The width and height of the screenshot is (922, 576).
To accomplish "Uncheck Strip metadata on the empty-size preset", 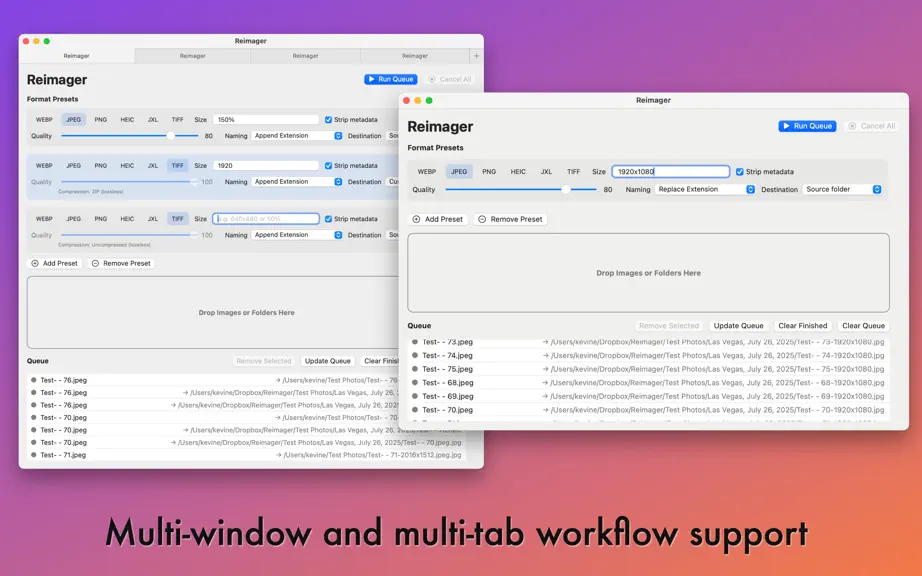I will tap(329, 219).
